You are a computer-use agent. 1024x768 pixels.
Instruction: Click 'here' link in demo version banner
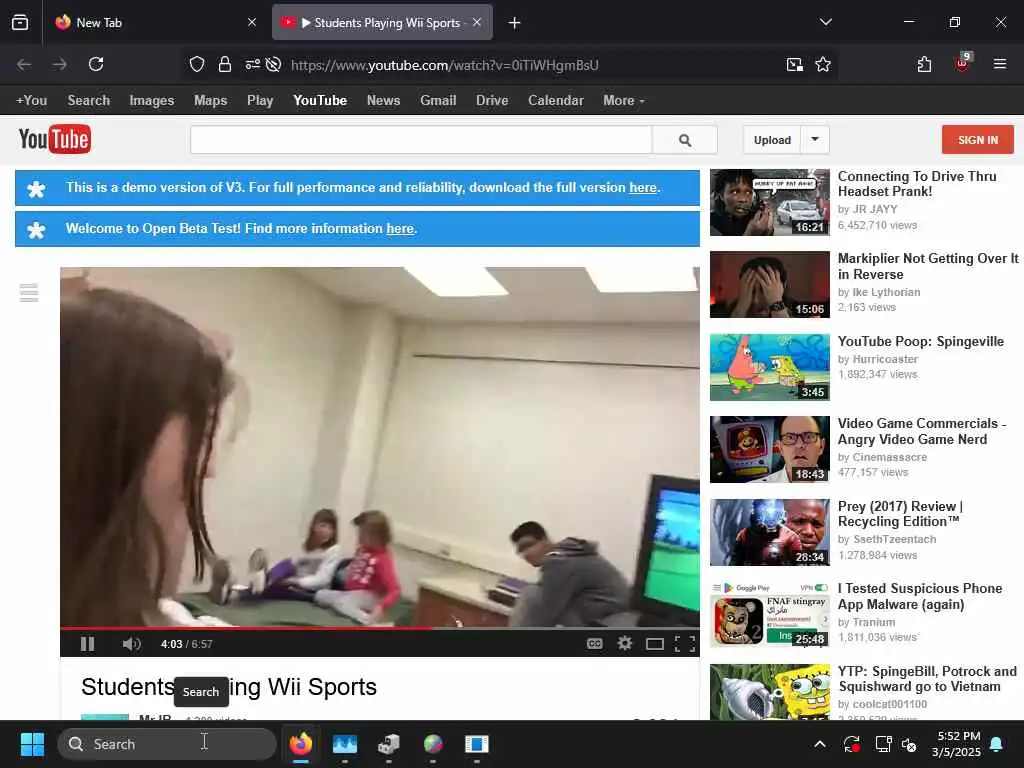tap(643, 187)
